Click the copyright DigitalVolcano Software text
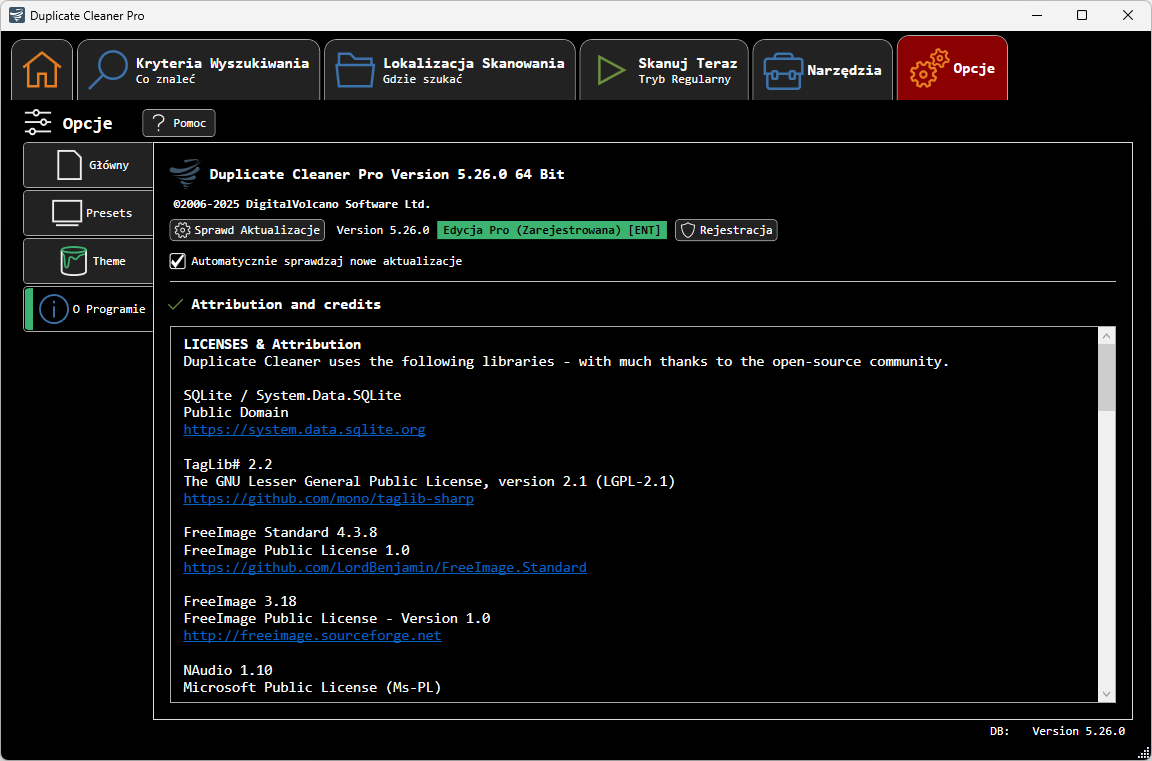This screenshot has height=761, width=1152. [301, 204]
